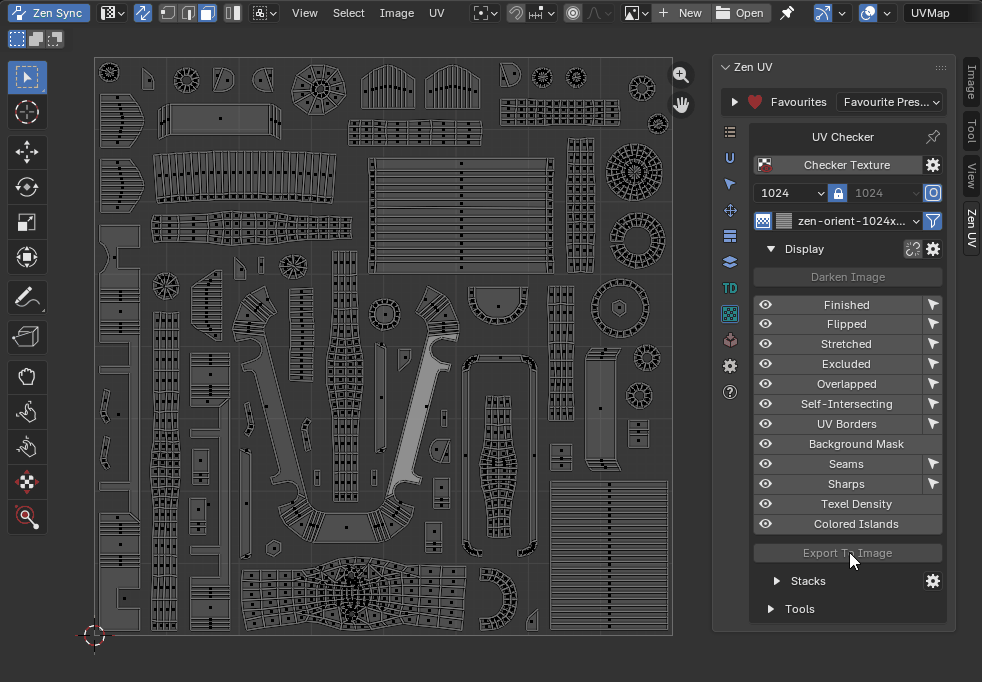Click the Checker Texture button
Image resolution: width=982 pixels, height=682 pixels.
(846, 165)
